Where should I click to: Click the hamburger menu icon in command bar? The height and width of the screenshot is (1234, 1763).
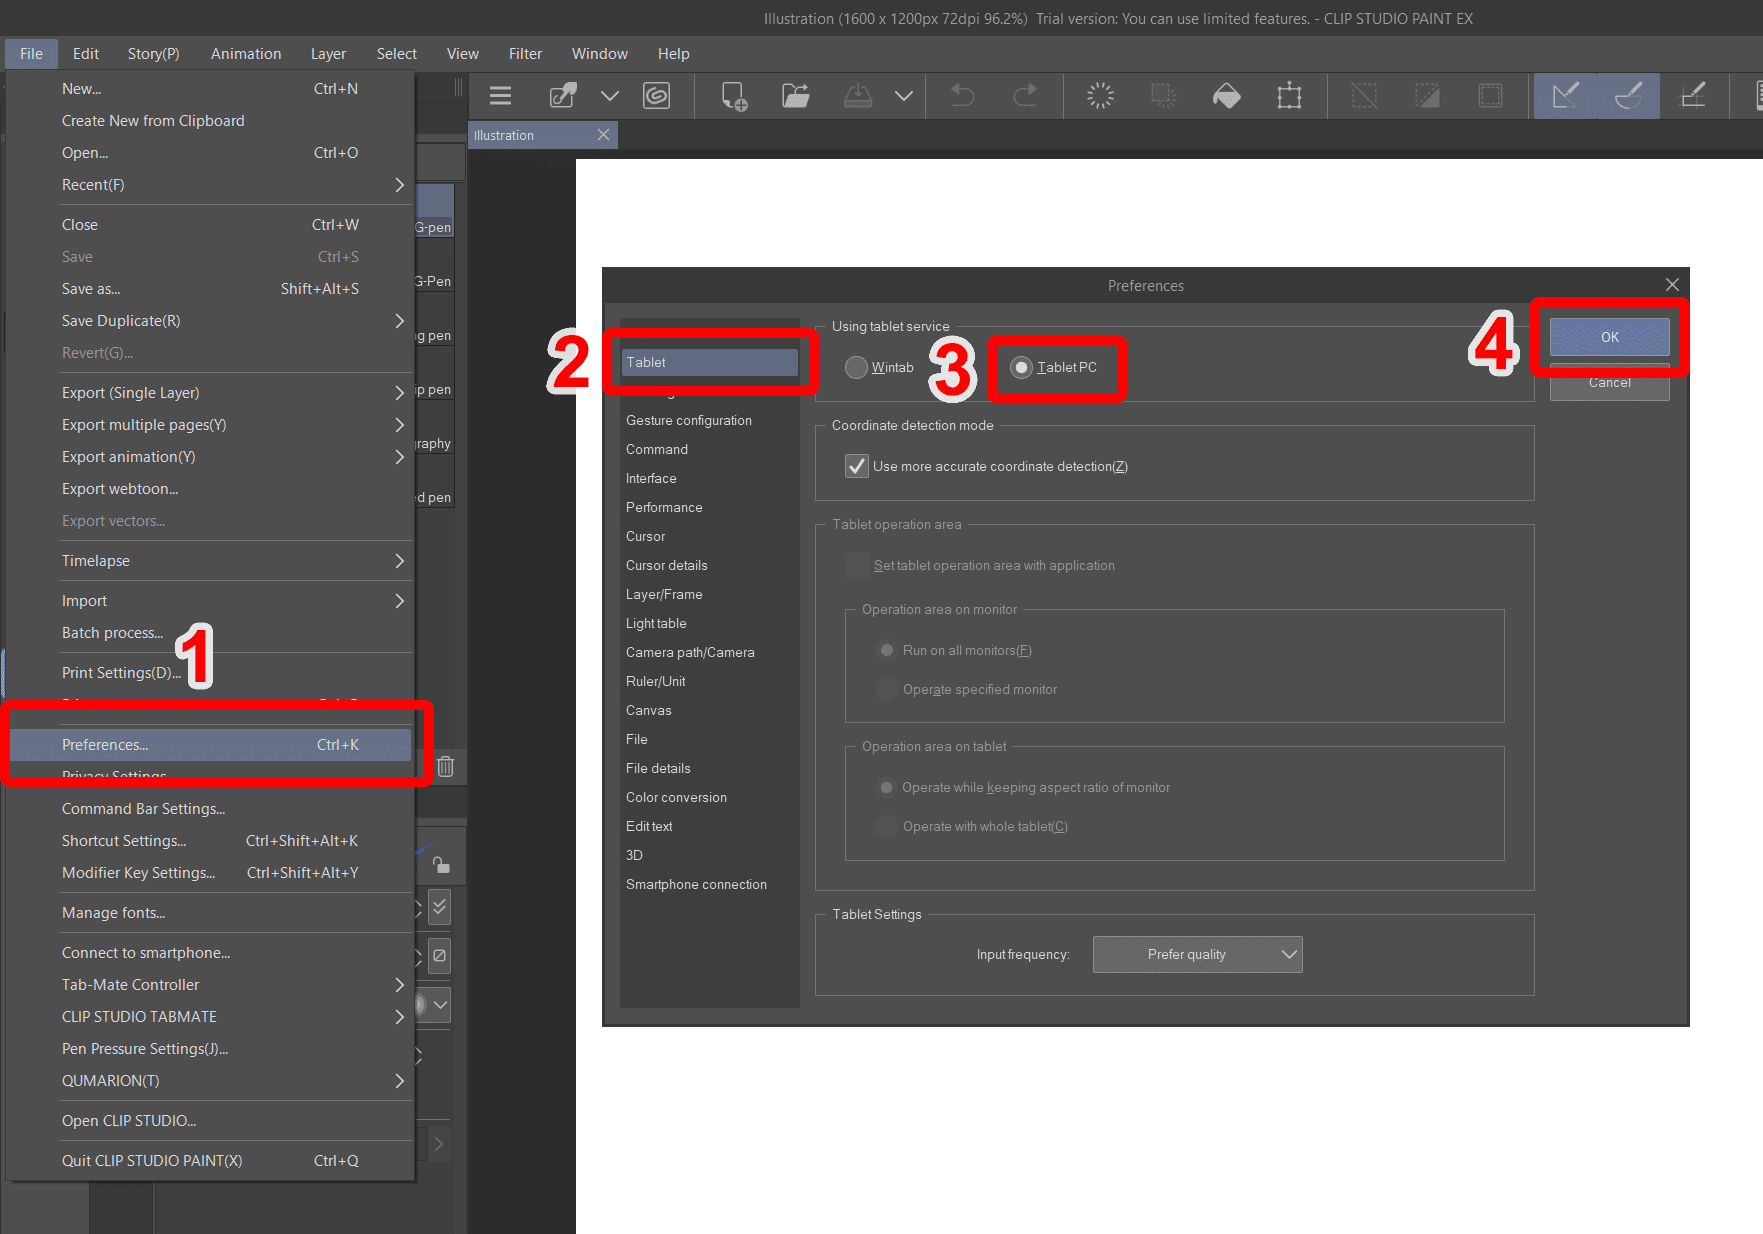click(x=500, y=96)
